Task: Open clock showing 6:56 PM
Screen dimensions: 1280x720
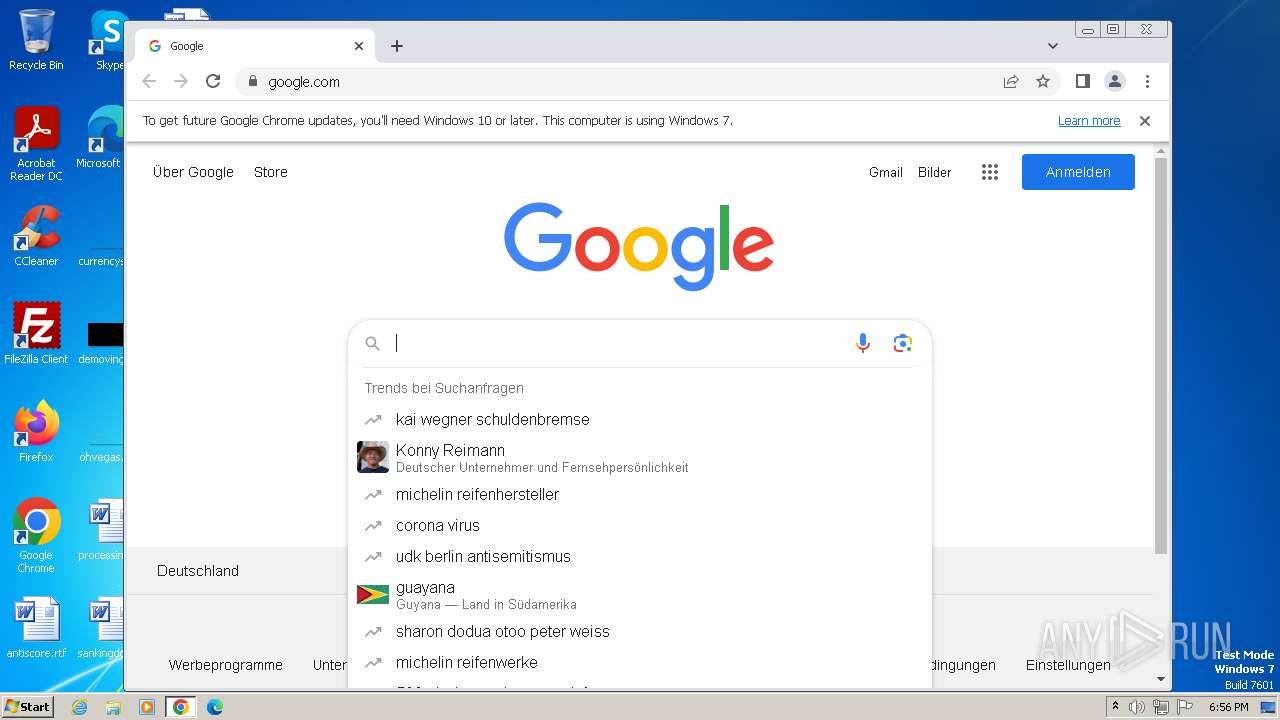Action: pyautogui.click(x=1228, y=707)
